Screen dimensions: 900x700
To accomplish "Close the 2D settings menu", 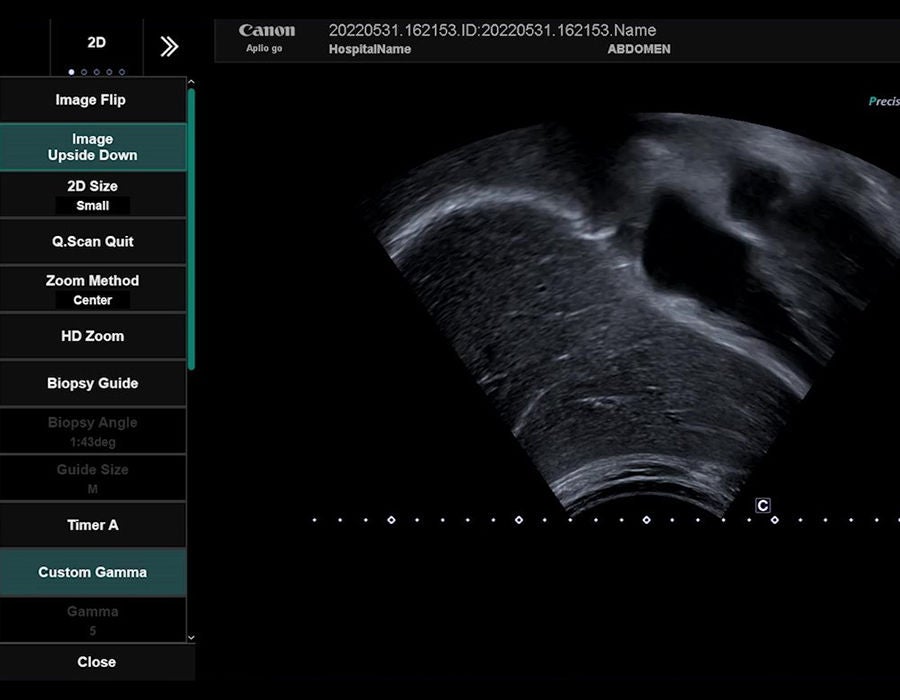I will [x=96, y=662].
